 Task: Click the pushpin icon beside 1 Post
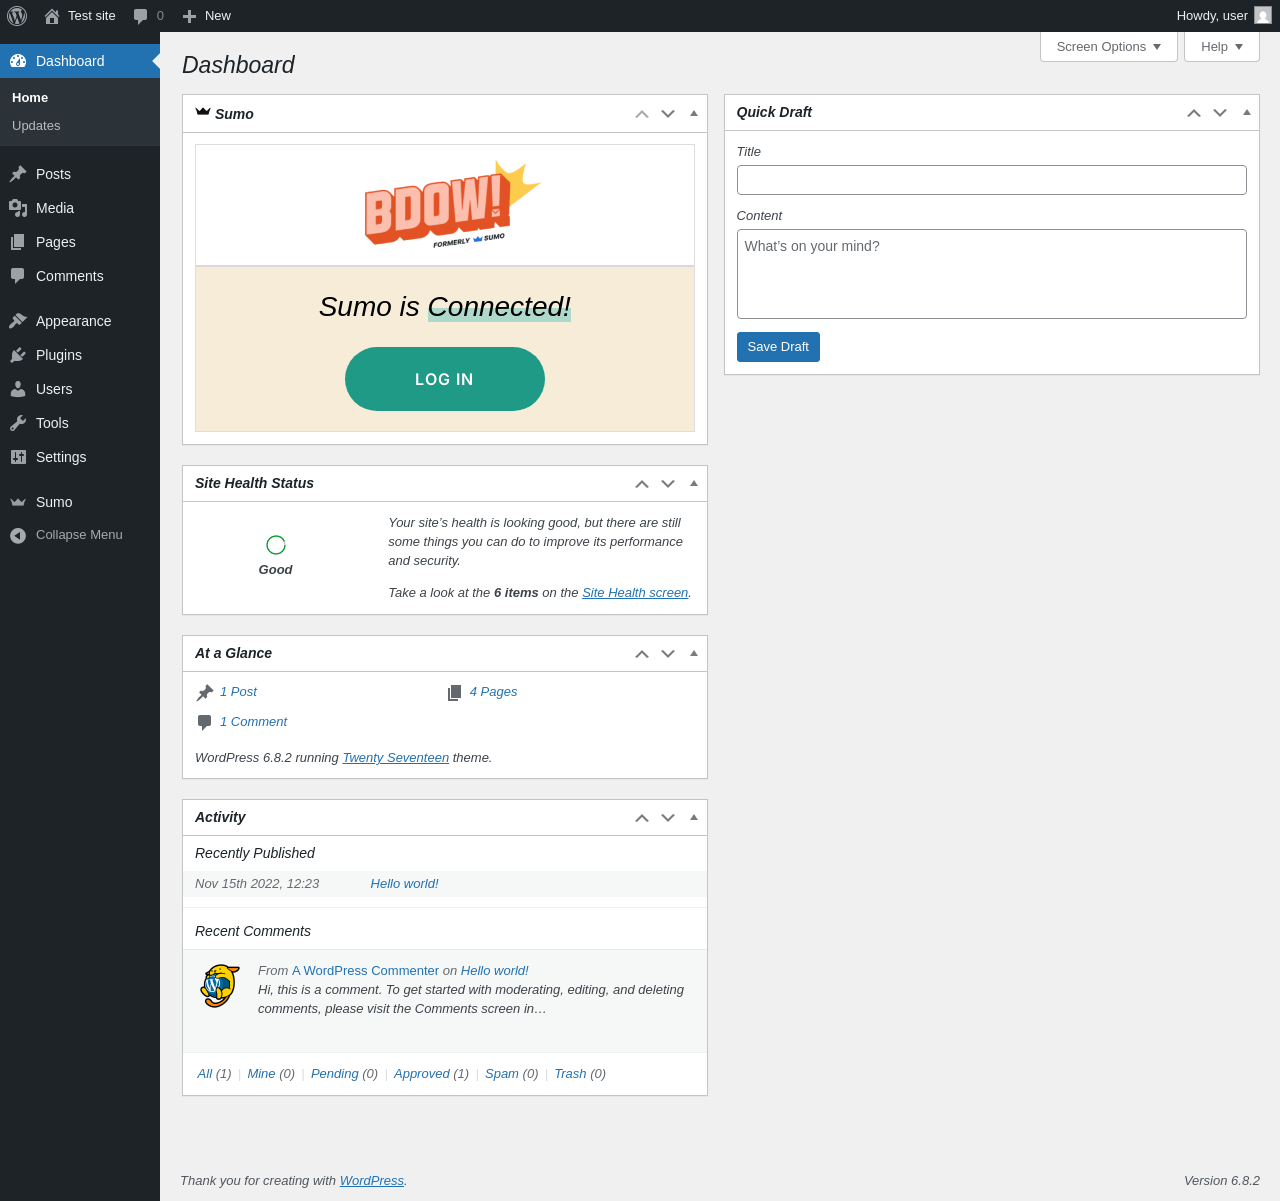205,693
